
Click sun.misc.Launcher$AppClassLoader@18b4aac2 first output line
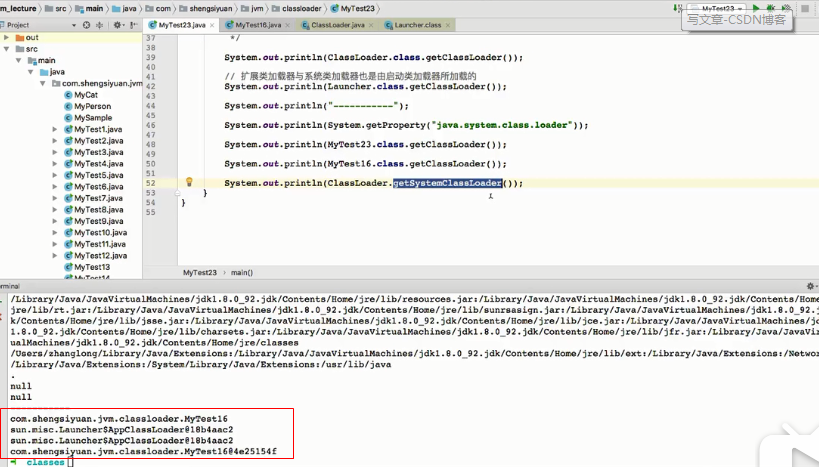click(122, 430)
